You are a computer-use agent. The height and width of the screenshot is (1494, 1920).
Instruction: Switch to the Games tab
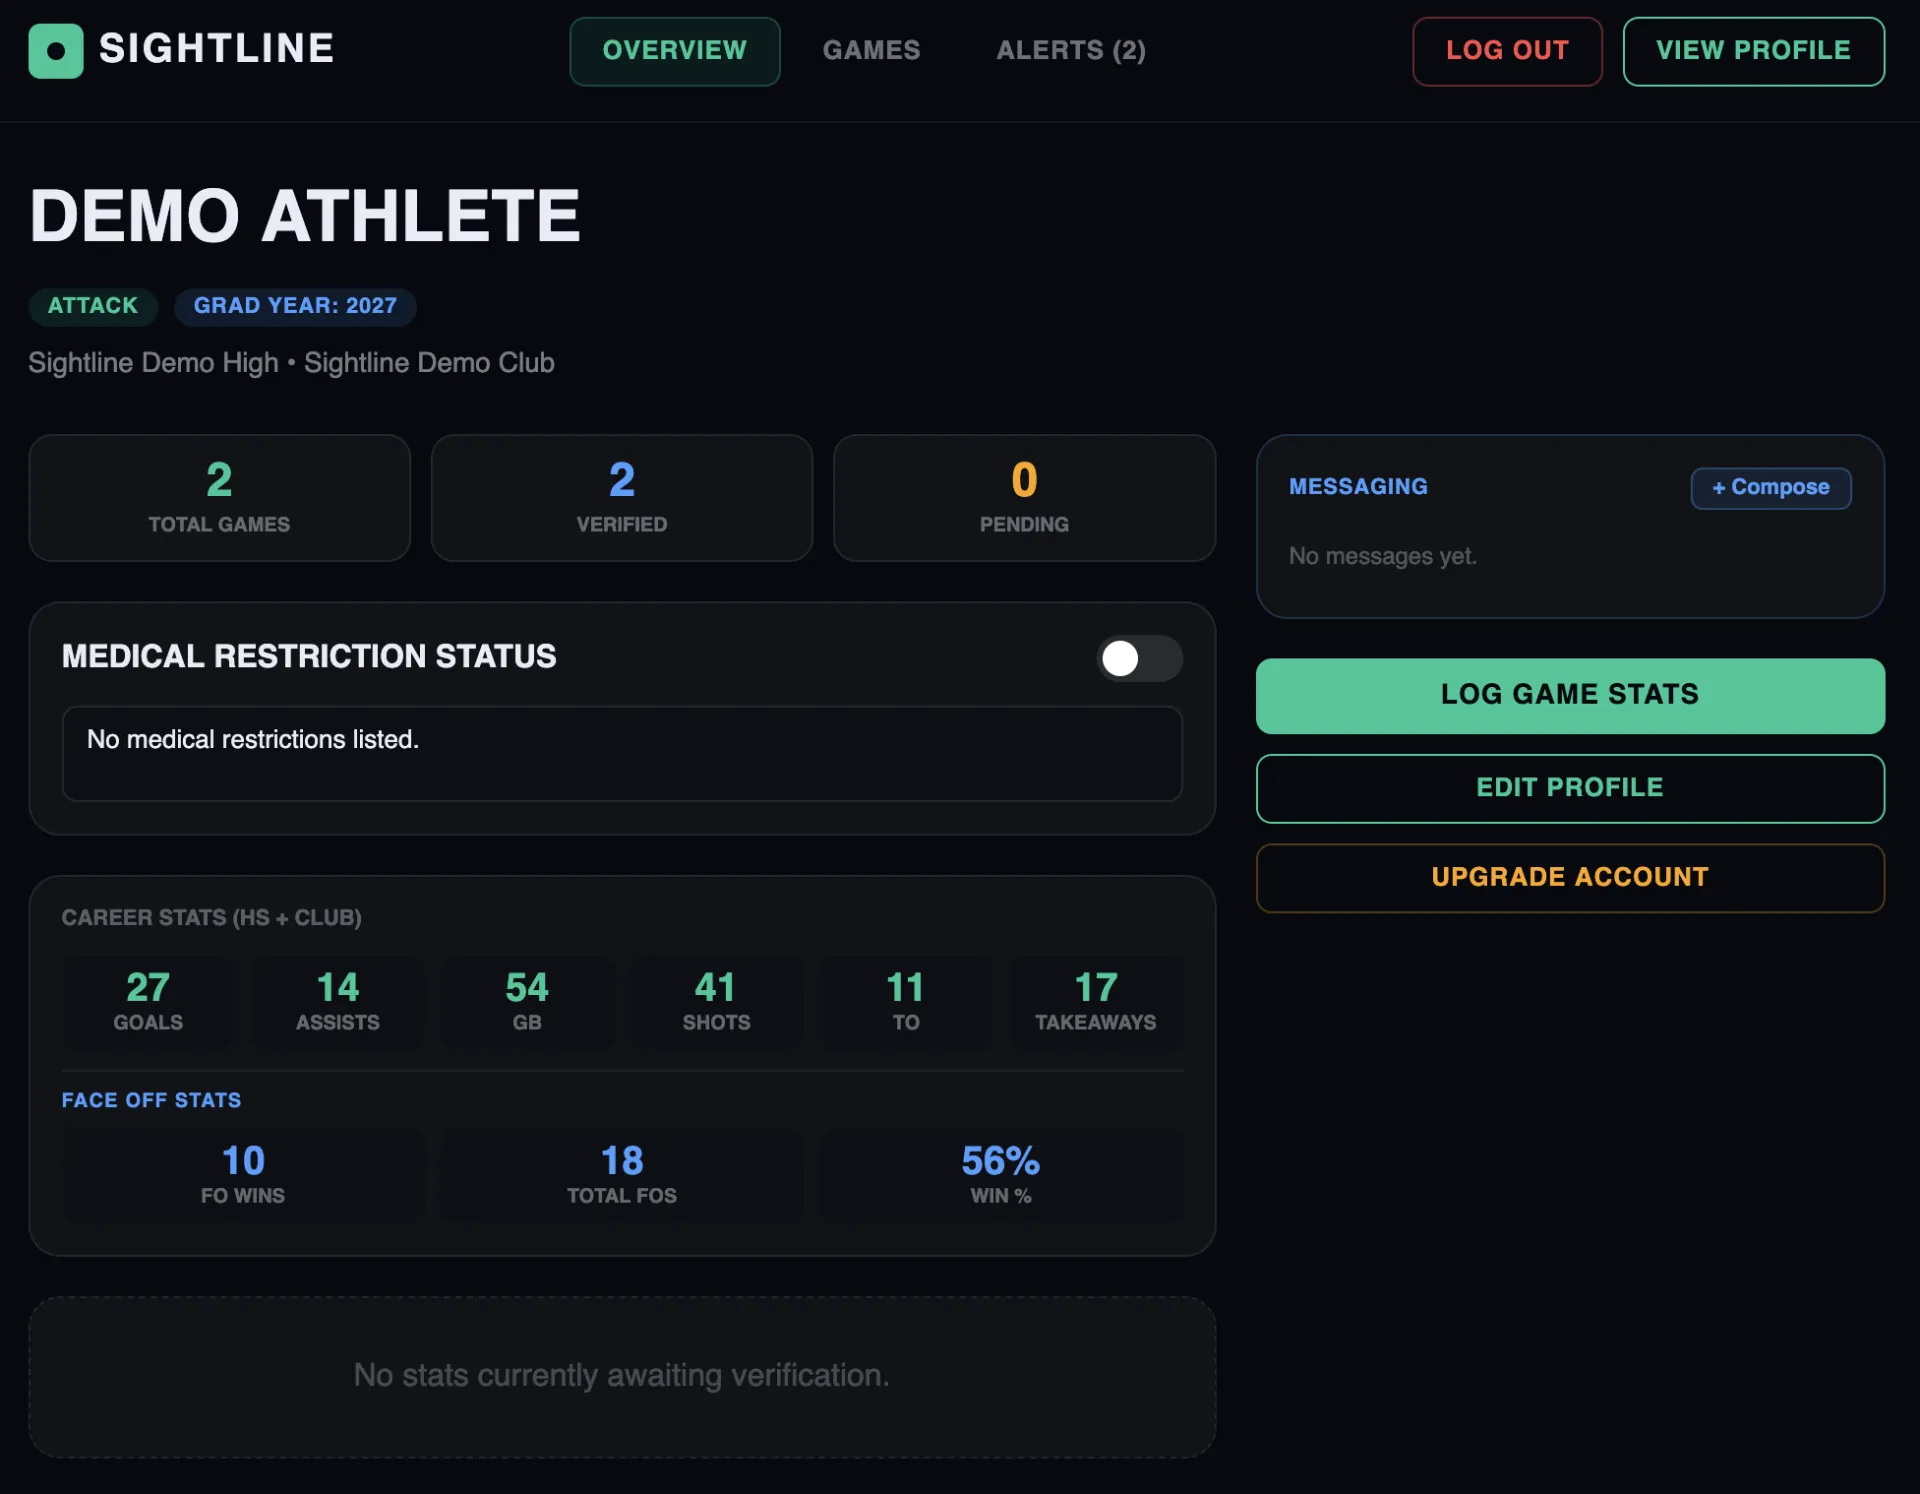click(871, 51)
